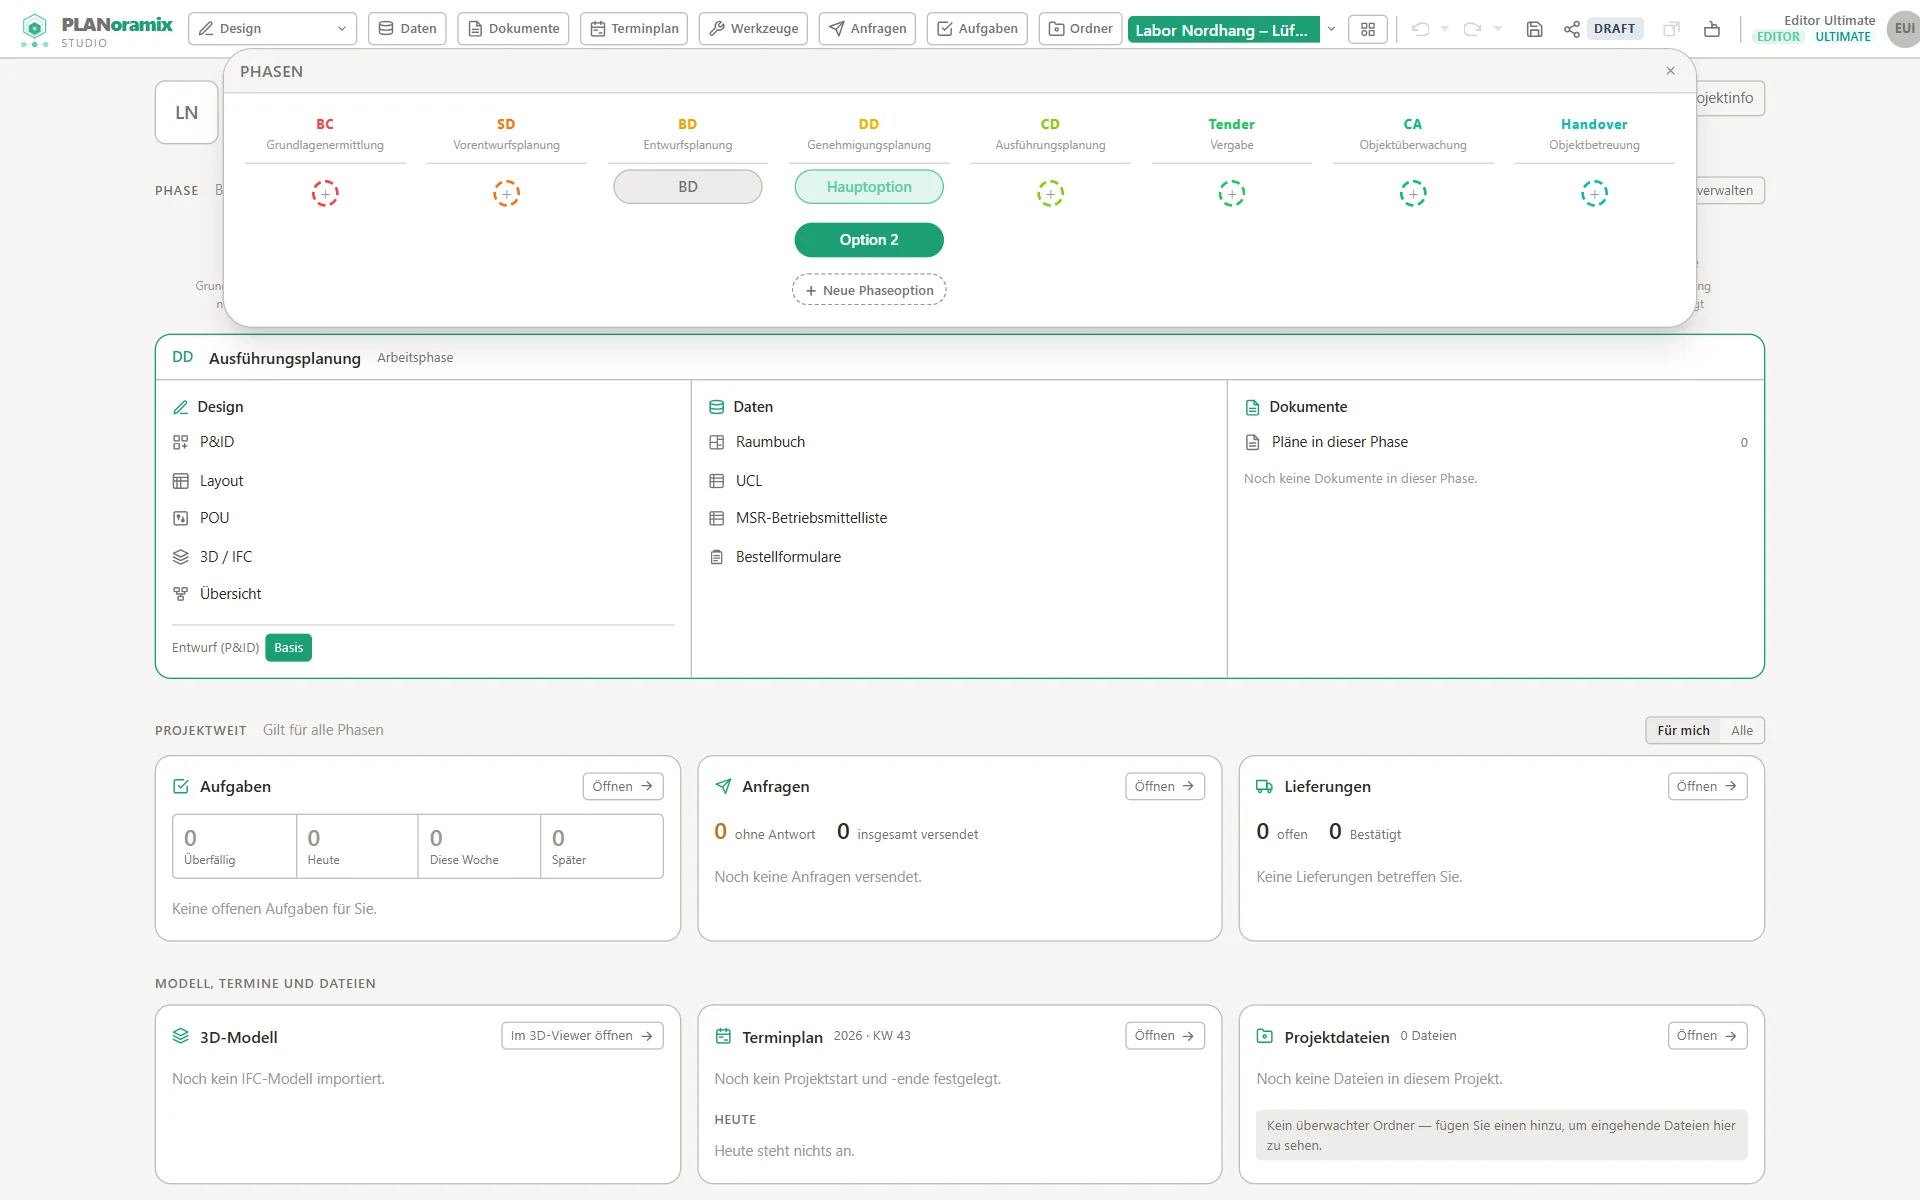Select the Option 2 phase option
Screen dimensions: 1920x1200
tap(869, 240)
